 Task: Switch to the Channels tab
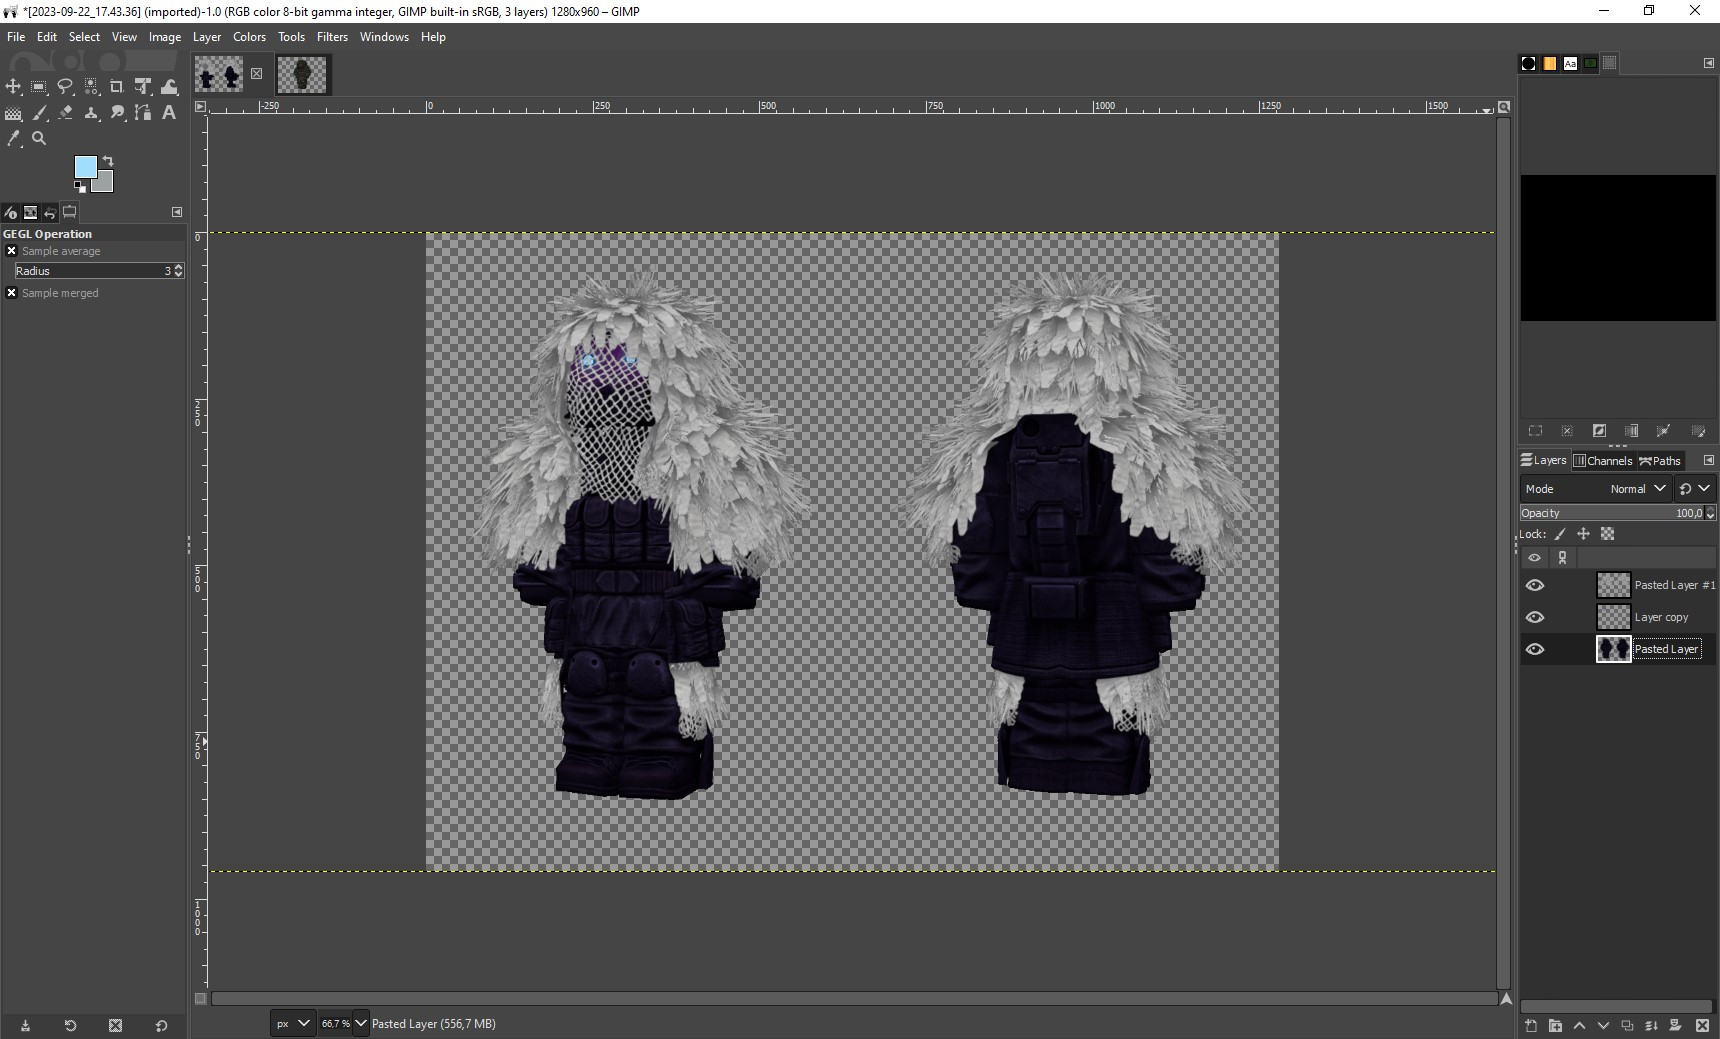[1603, 460]
